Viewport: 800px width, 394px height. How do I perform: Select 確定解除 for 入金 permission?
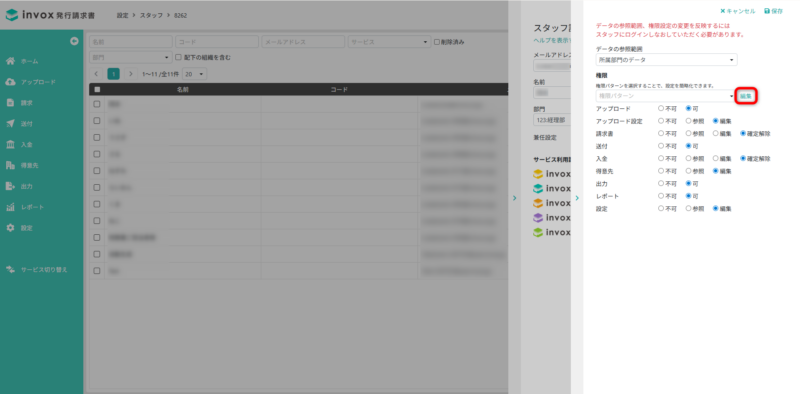[743, 159]
